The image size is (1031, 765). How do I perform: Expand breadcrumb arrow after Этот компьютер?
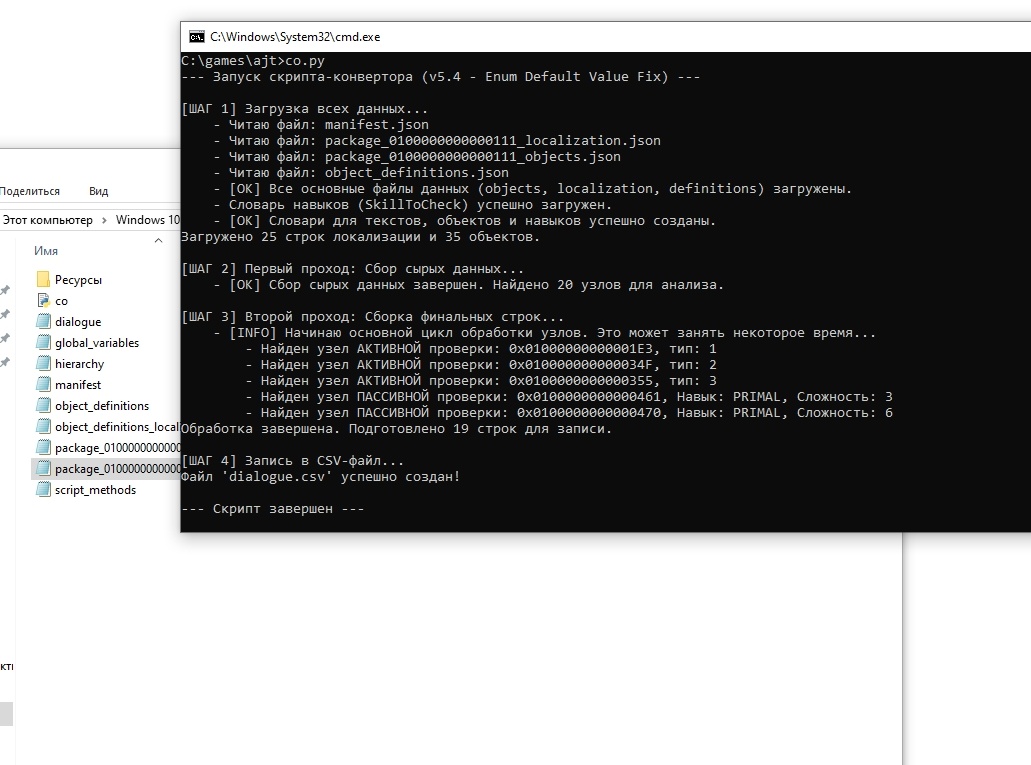[104, 220]
